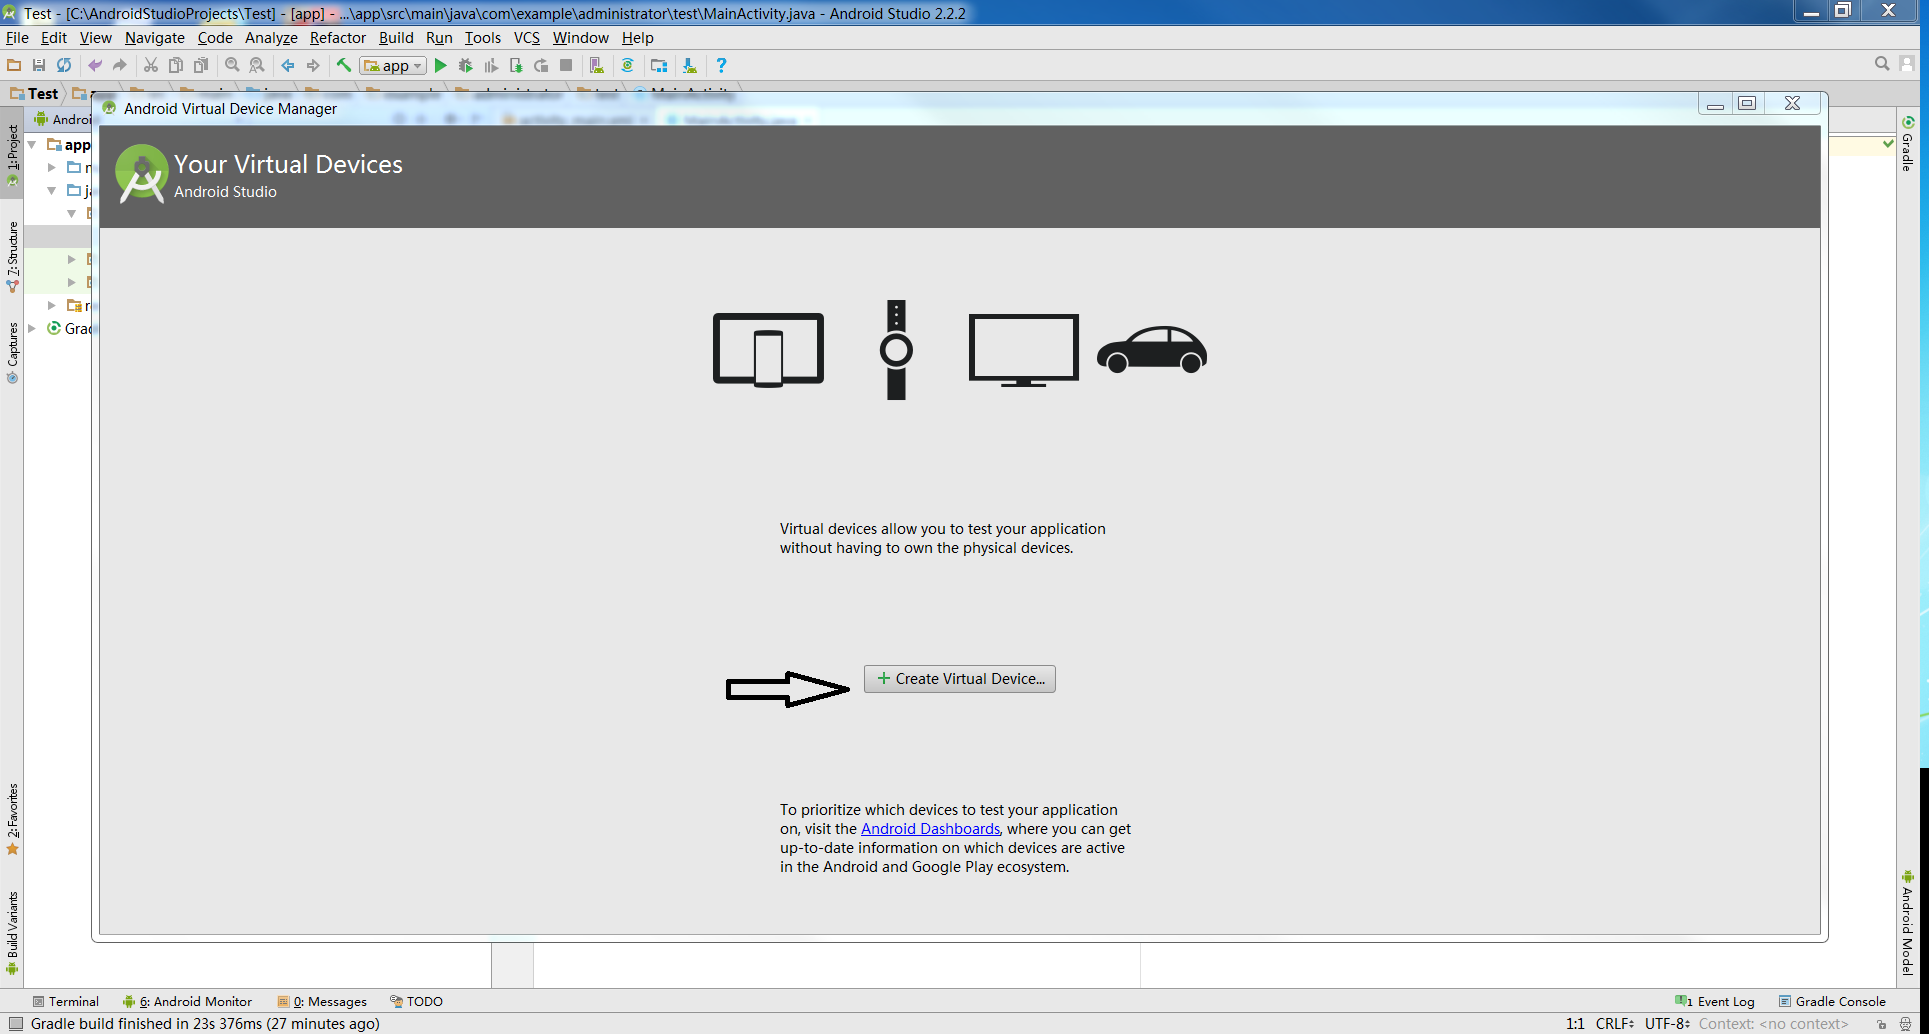Image resolution: width=1929 pixels, height=1034 pixels.
Task: Click the CRLF line separator in status bar
Action: pos(1615,1024)
